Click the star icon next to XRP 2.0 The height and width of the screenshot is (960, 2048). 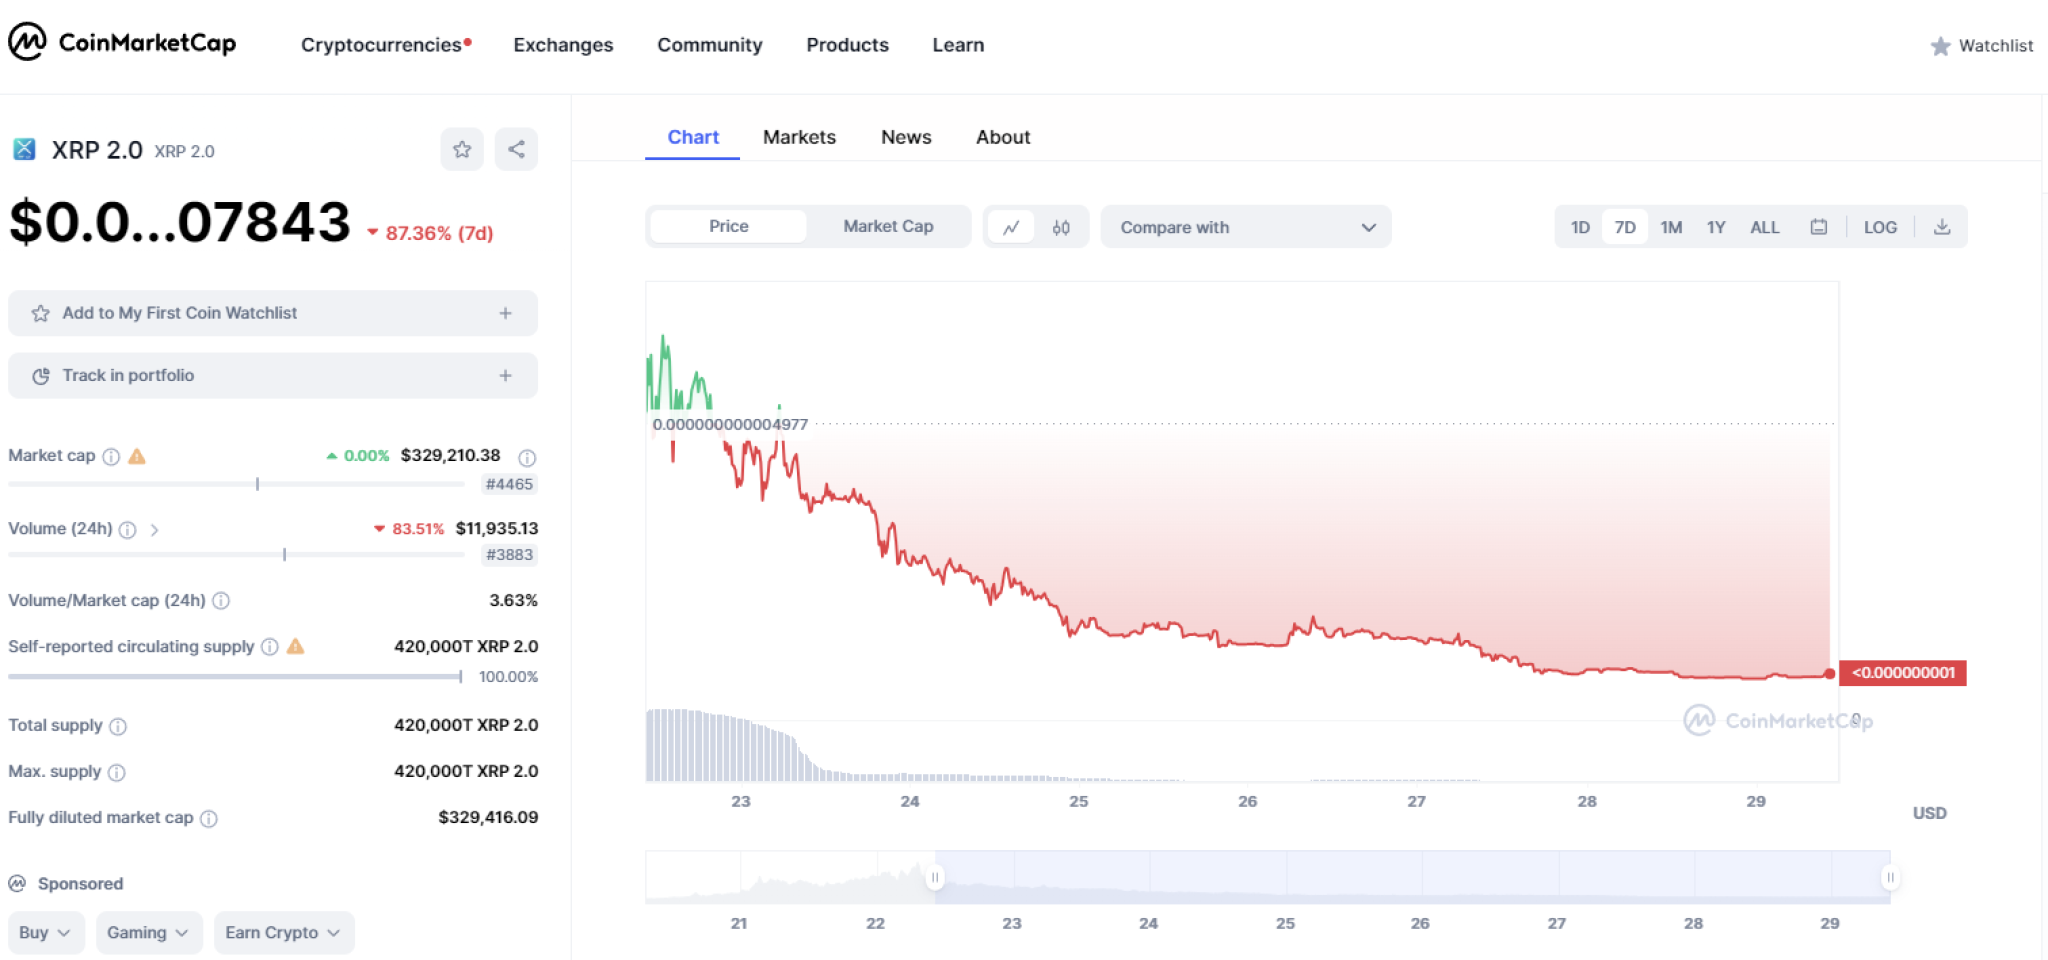point(461,149)
